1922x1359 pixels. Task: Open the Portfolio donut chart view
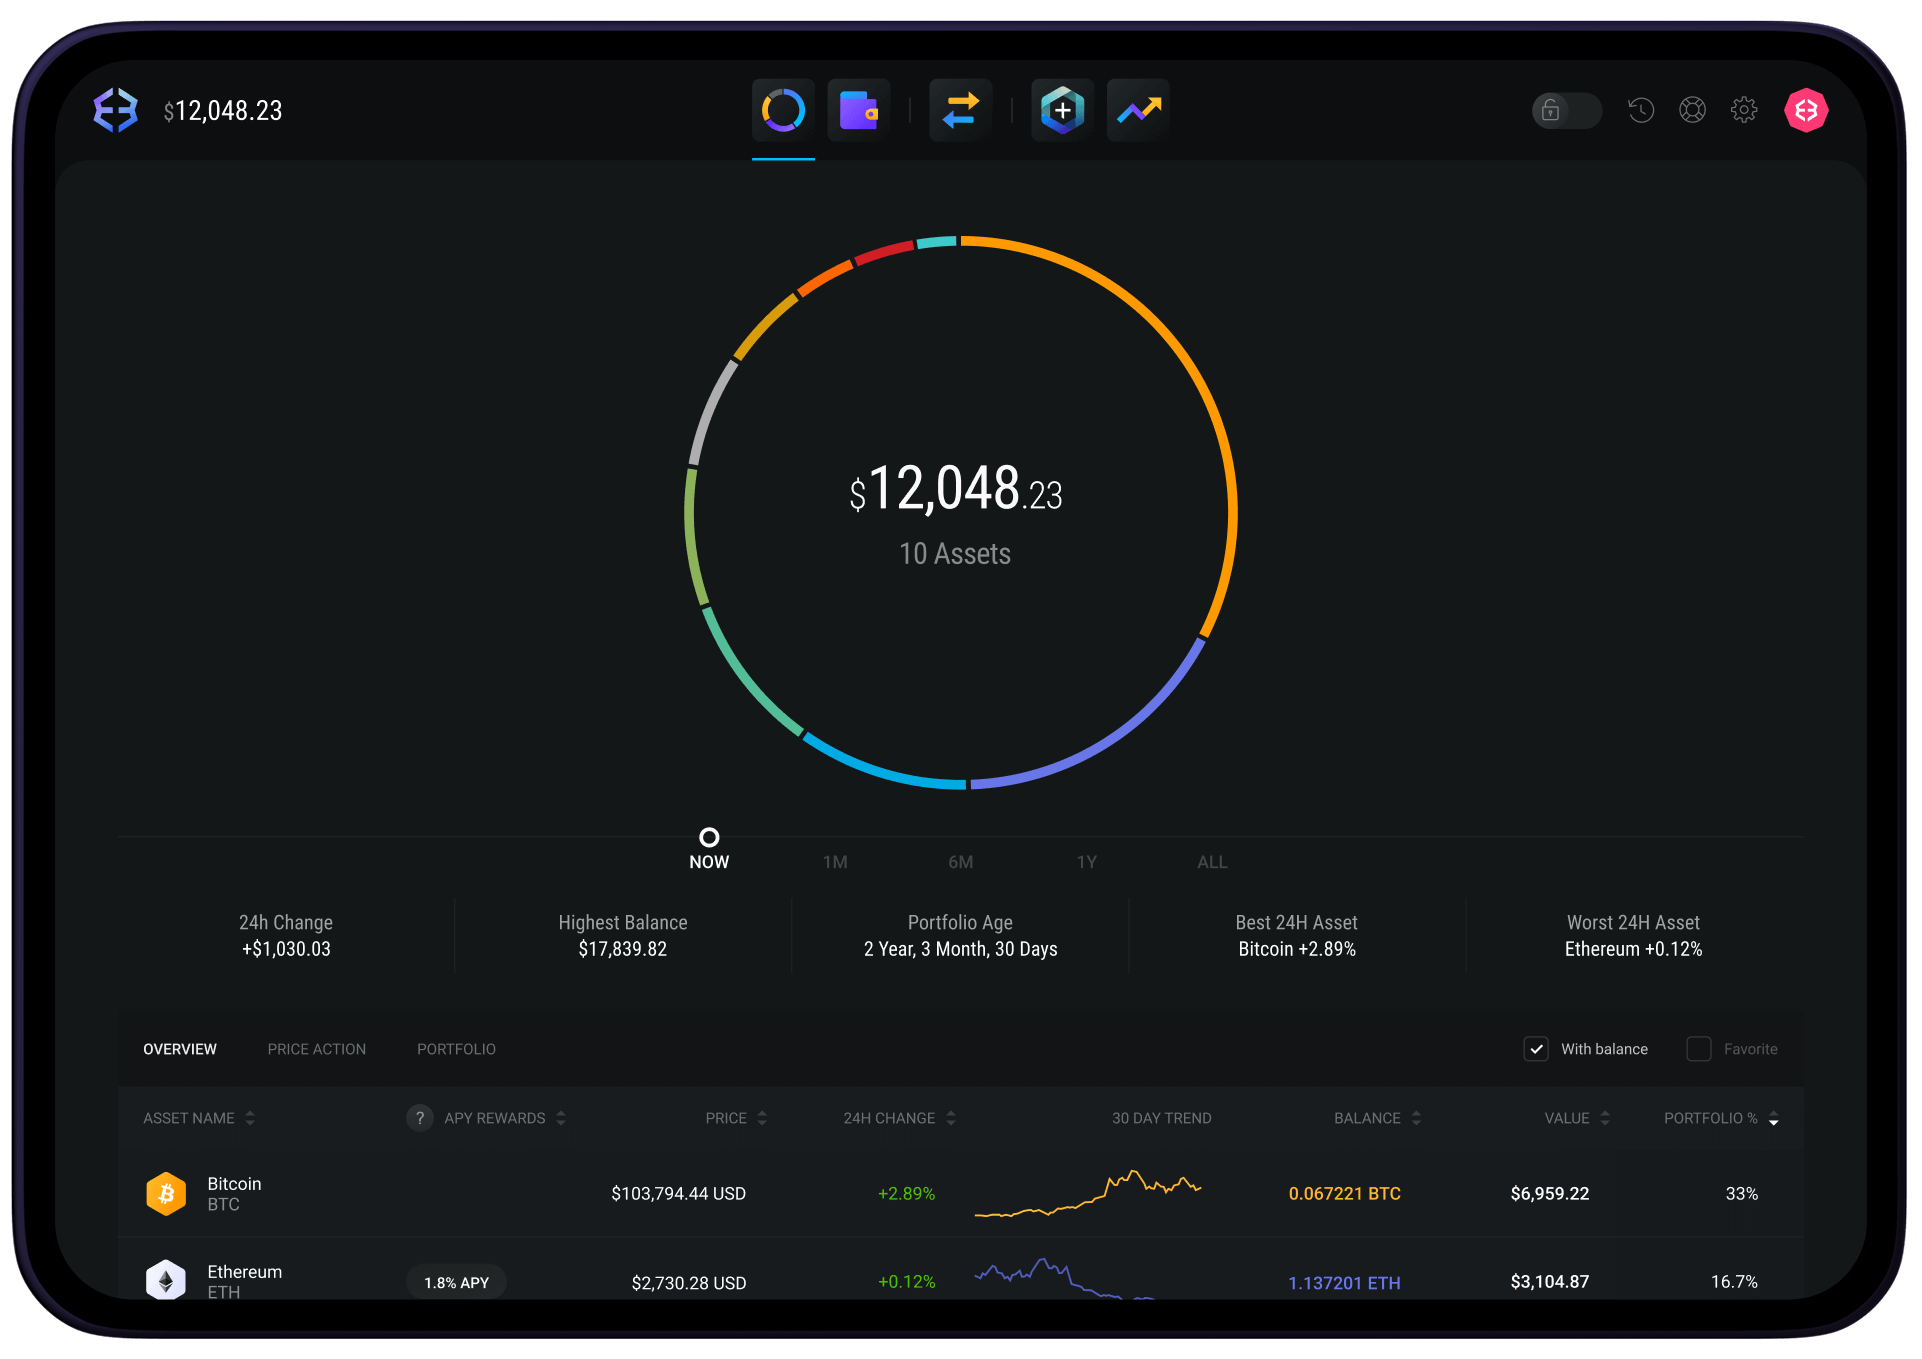point(783,110)
